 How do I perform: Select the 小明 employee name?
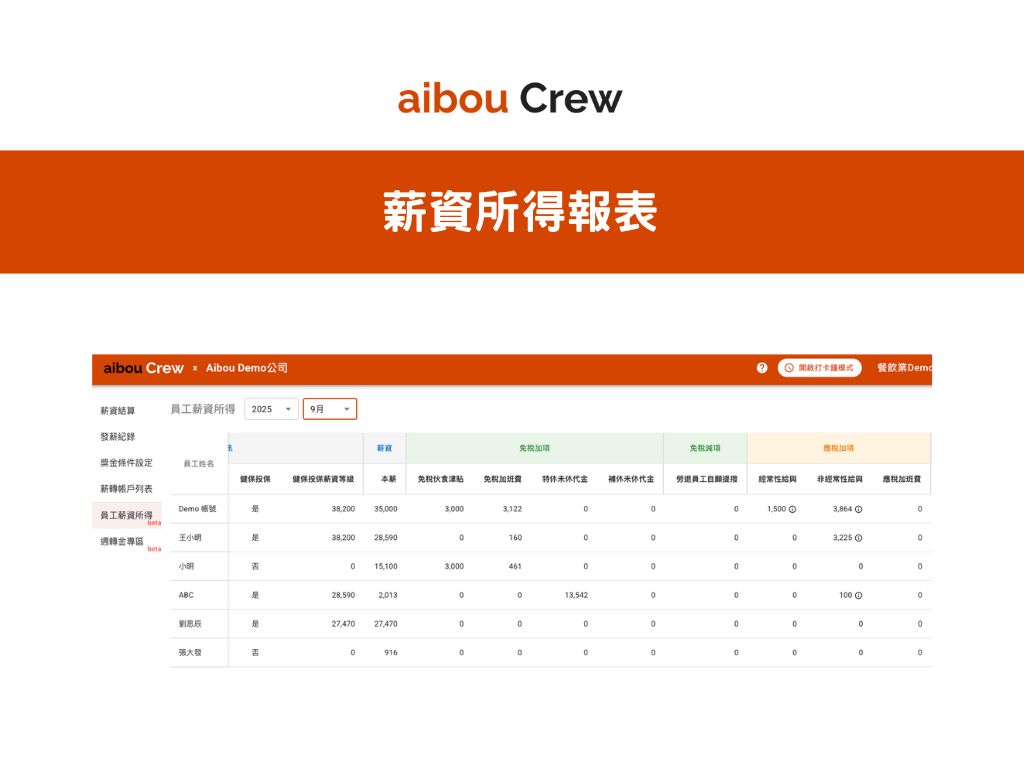[186, 566]
